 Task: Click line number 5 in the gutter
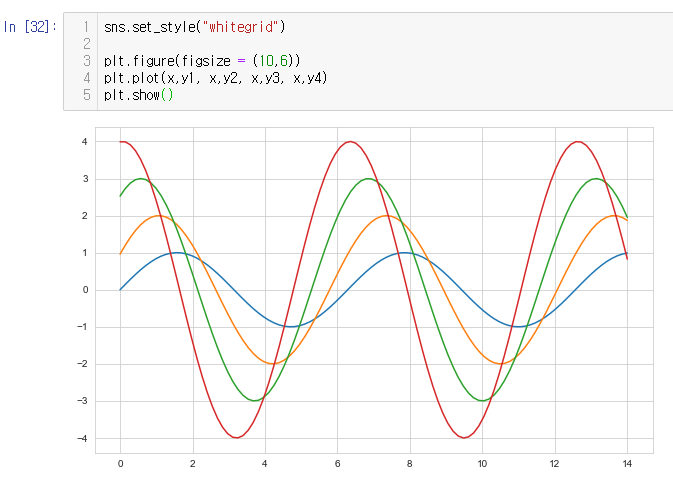[x=87, y=95]
